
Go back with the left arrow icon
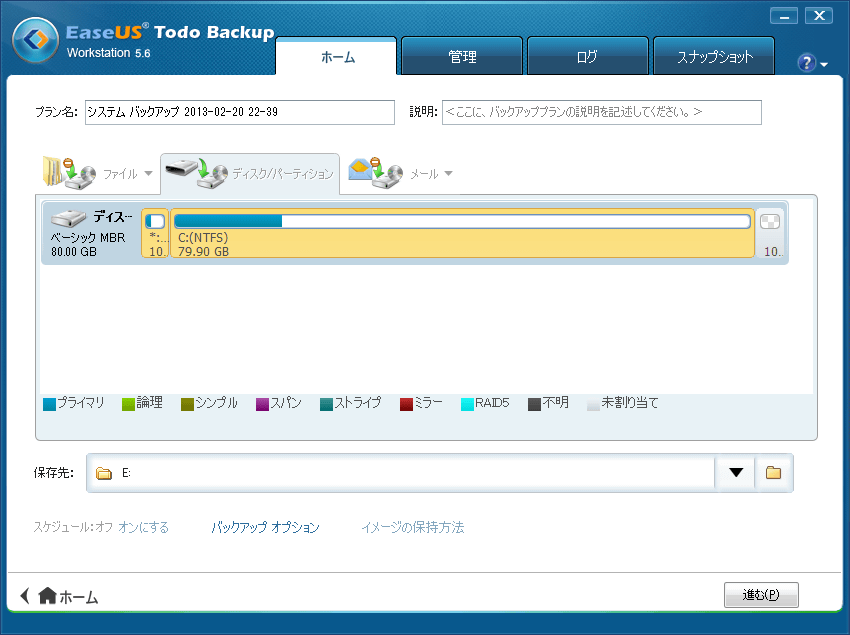click(25, 595)
